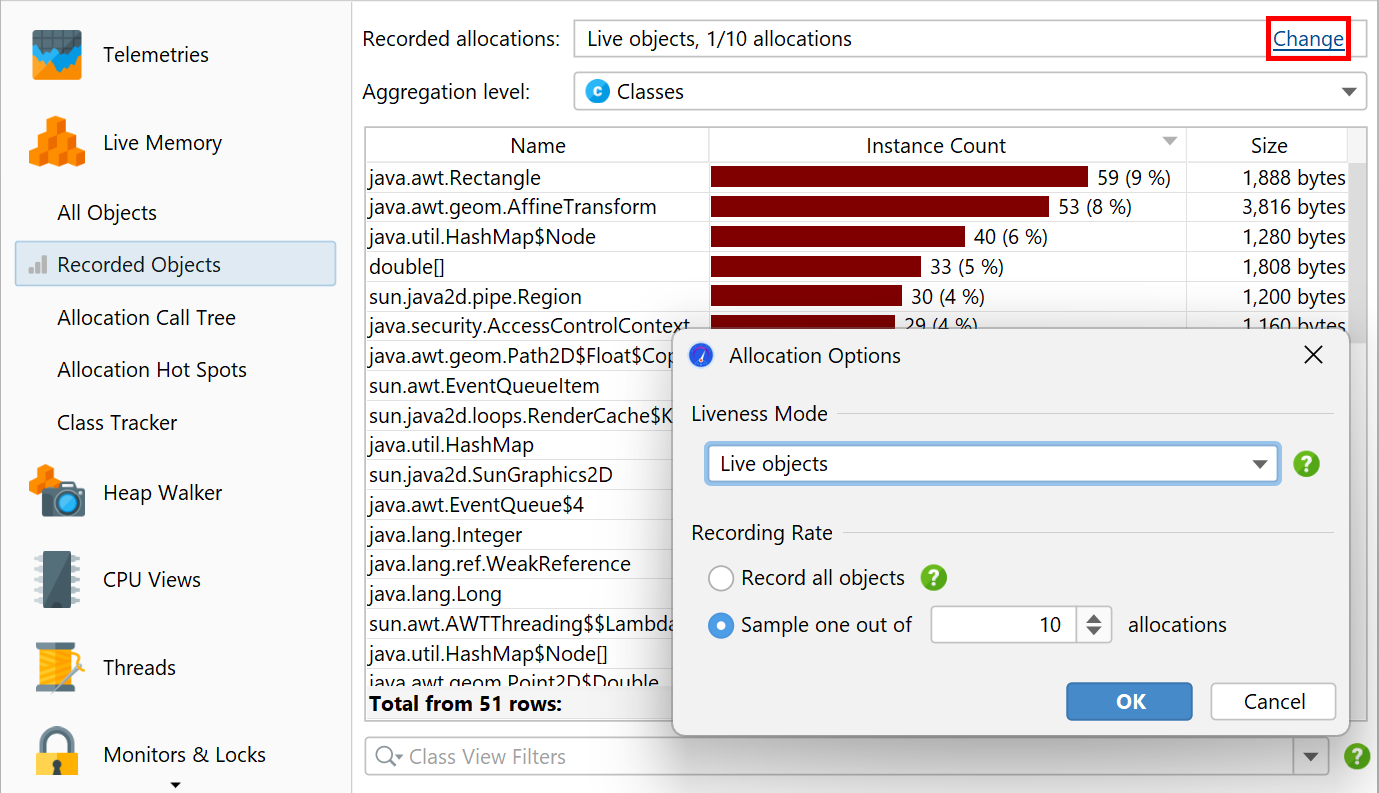Open the Allocation Call Tree view
Image resolution: width=1379 pixels, height=793 pixels.
click(x=146, y=318)
